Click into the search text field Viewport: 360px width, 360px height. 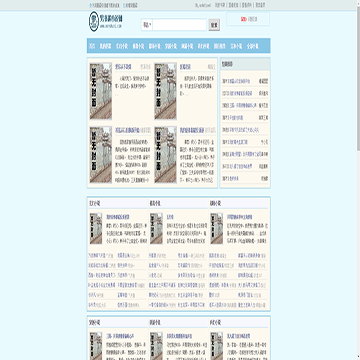pyautogui.click(x=179, y=25)
